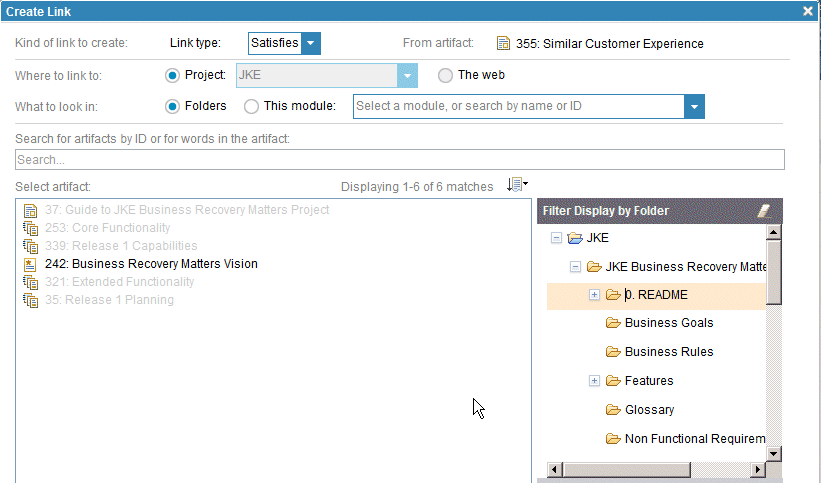The image size is (821, 483).
Task: Click the Non Functional Requirements folder icon
Action: pos(613,438)
